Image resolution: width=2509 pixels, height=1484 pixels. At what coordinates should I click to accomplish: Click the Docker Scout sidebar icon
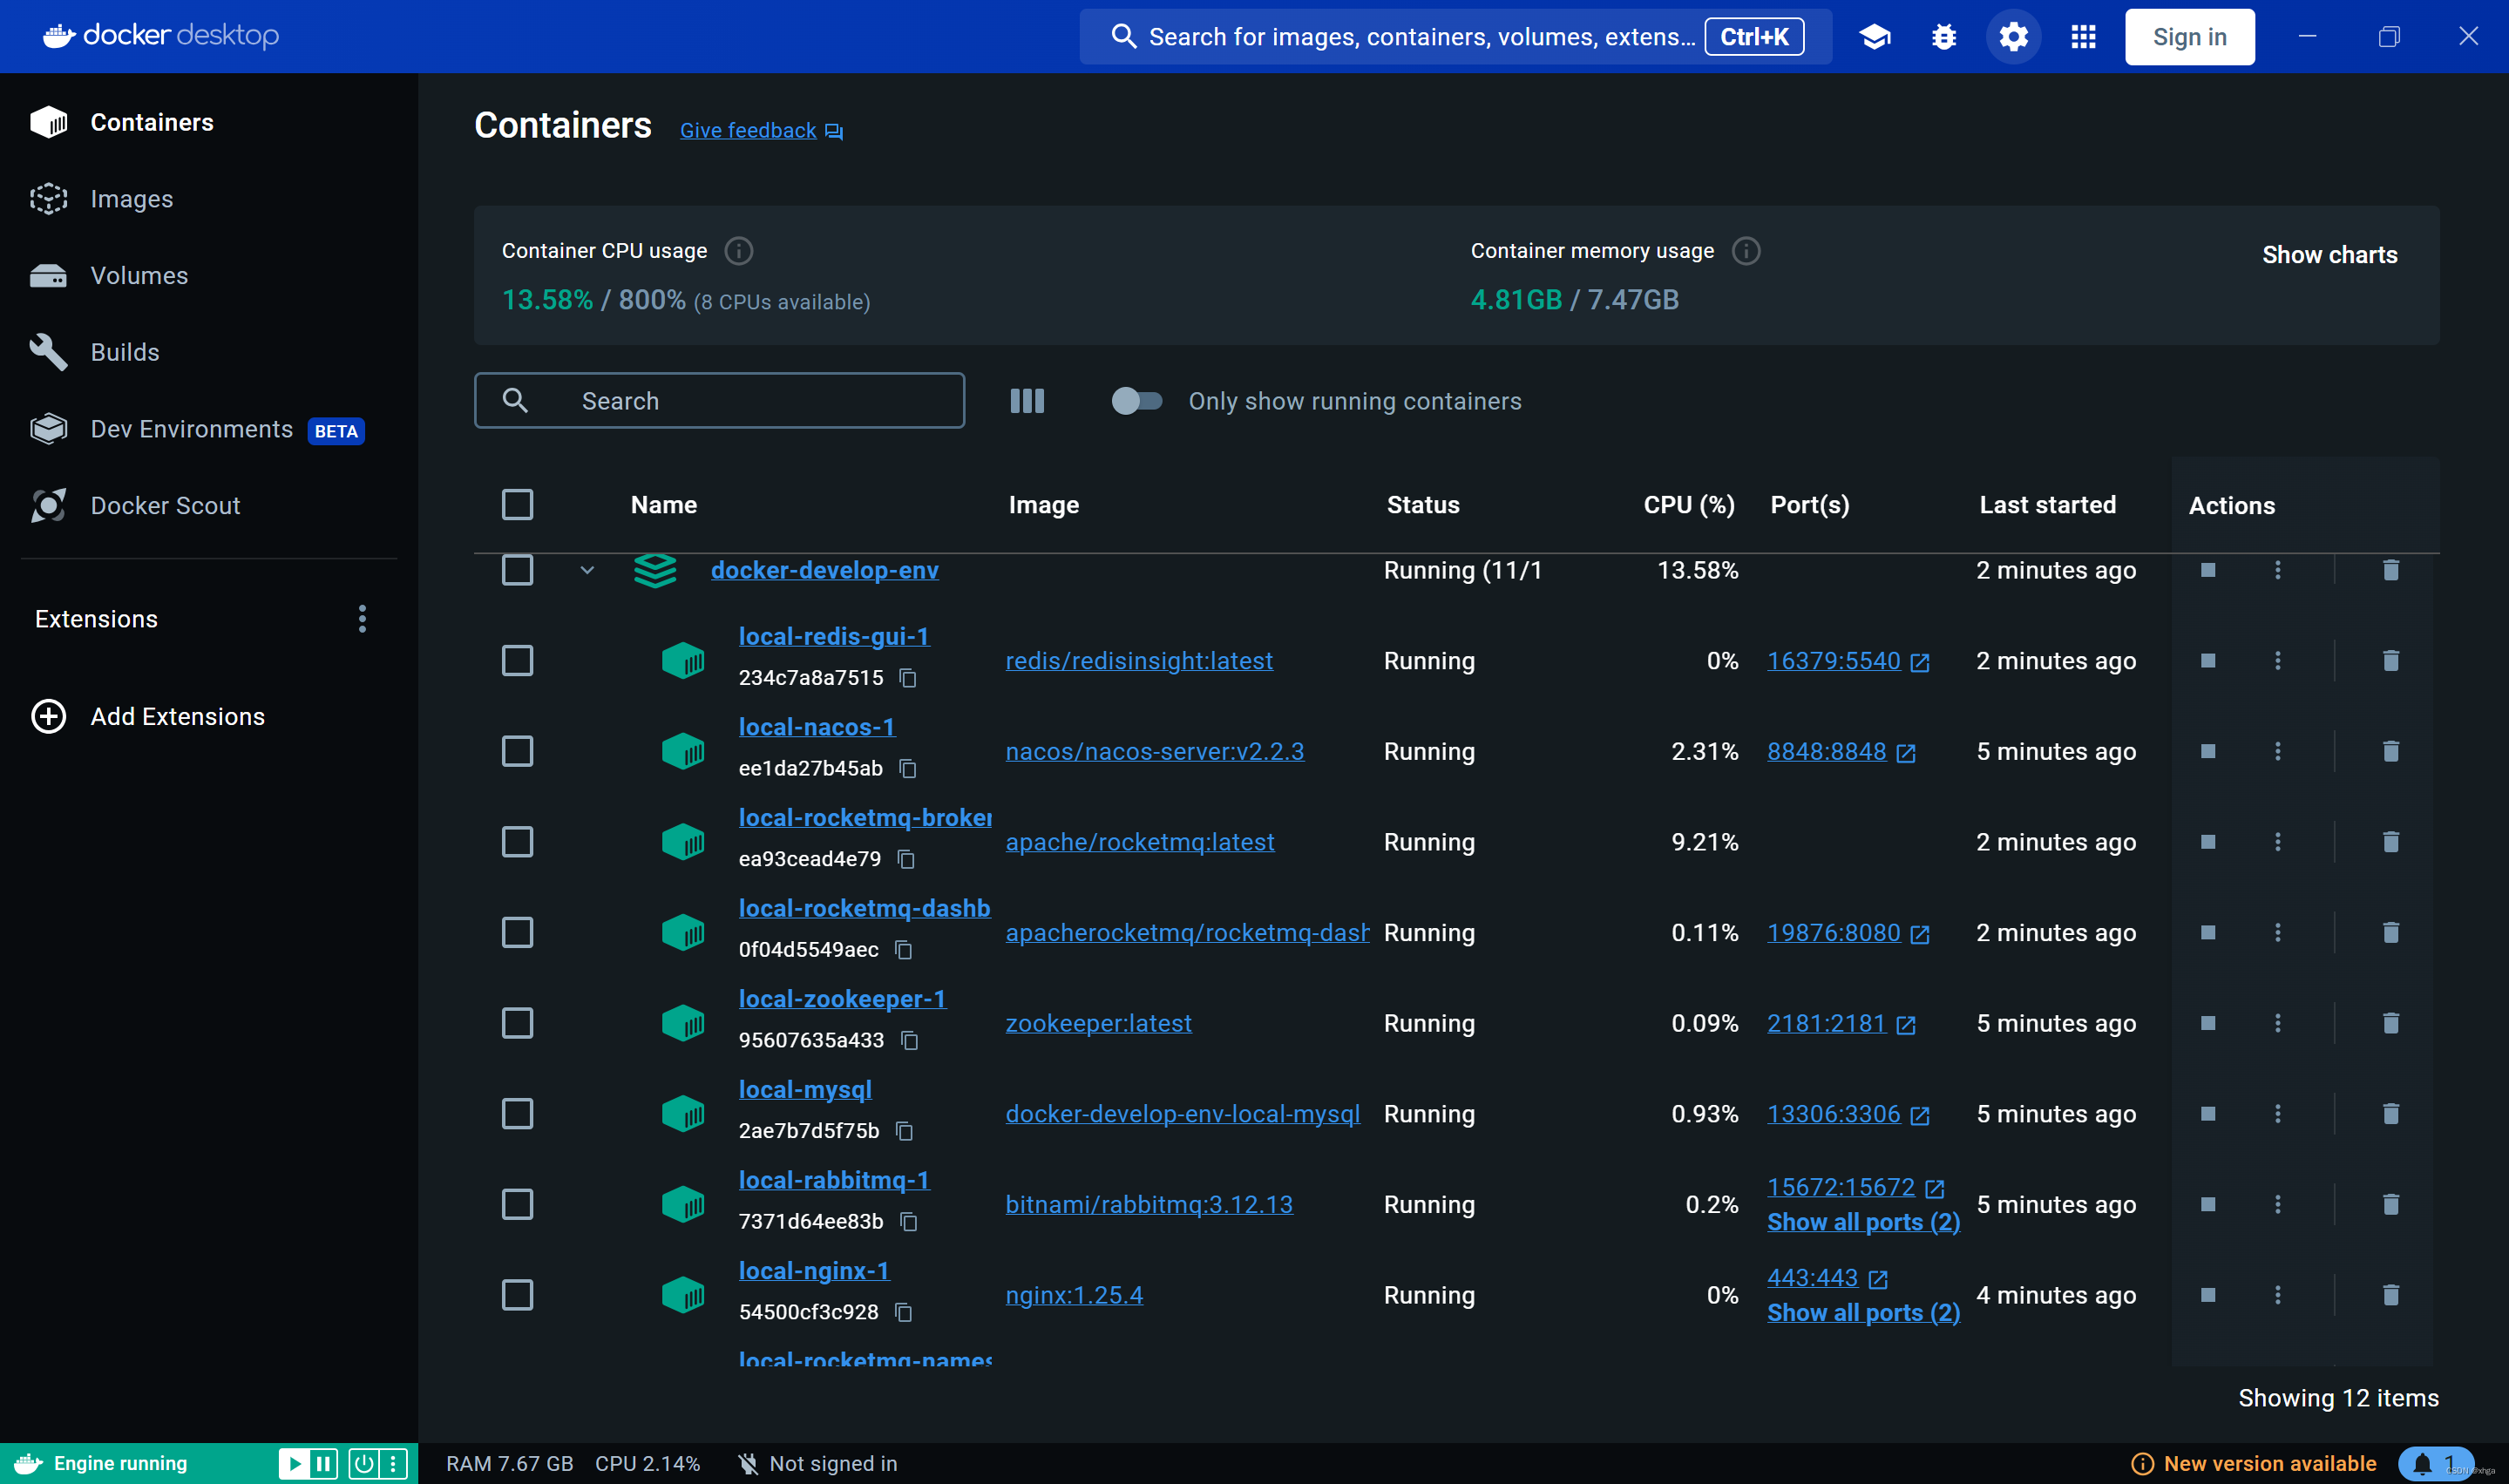click(x=48, y=505)
